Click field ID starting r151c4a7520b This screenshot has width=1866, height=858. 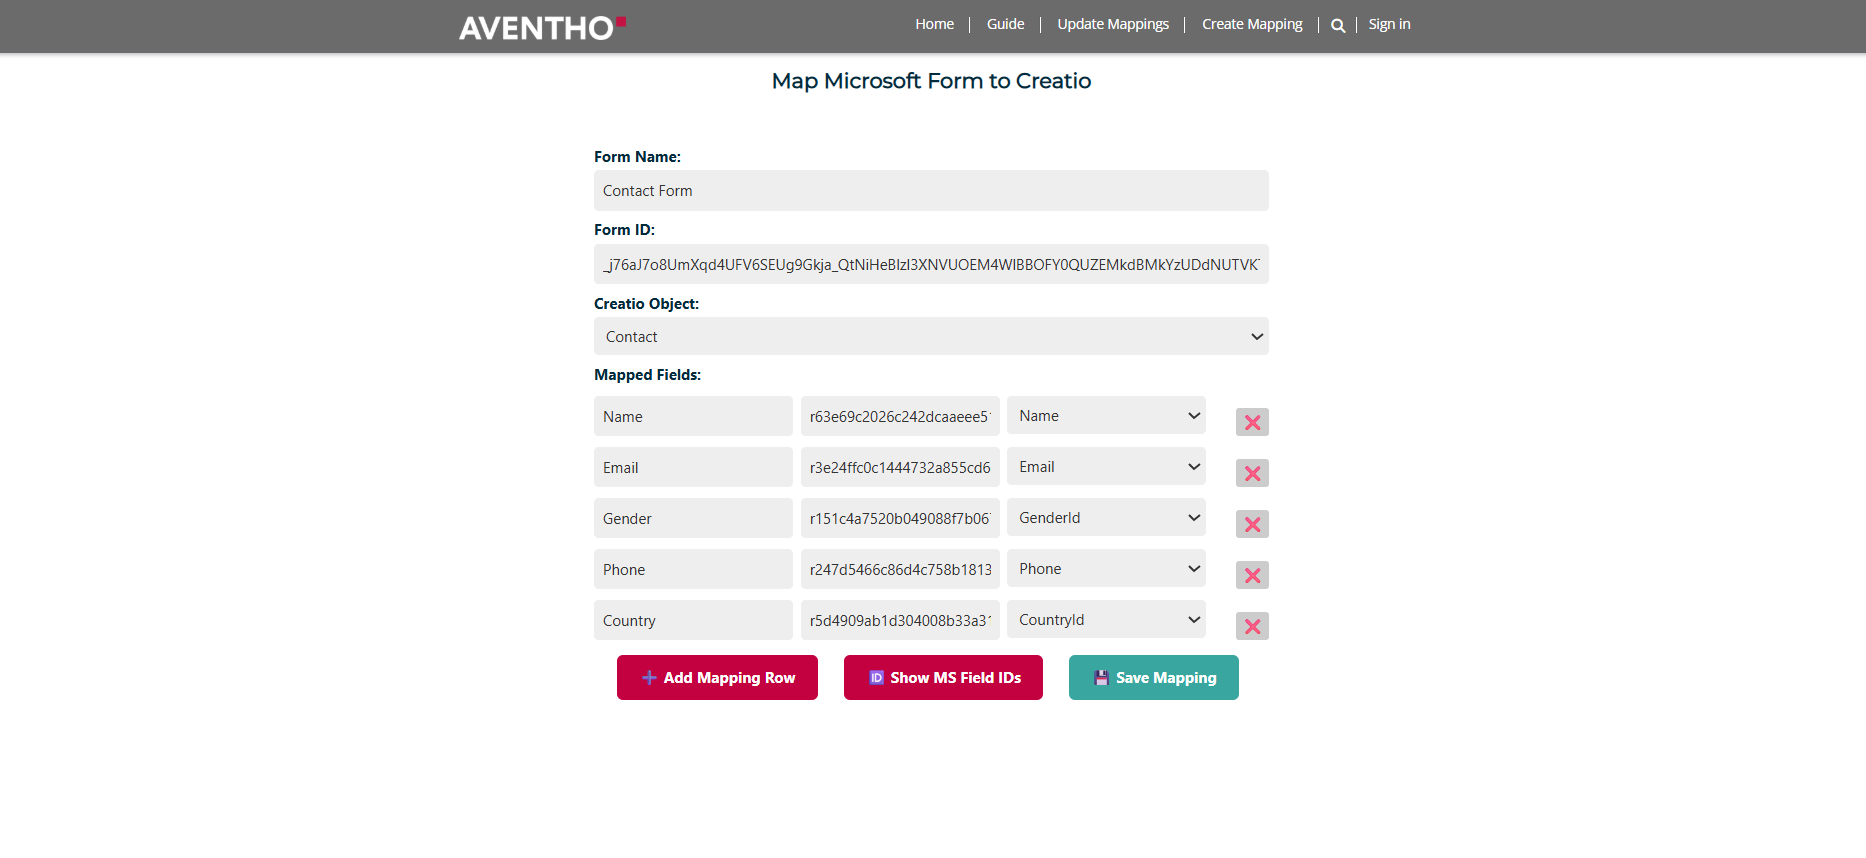tap(900, 518)
